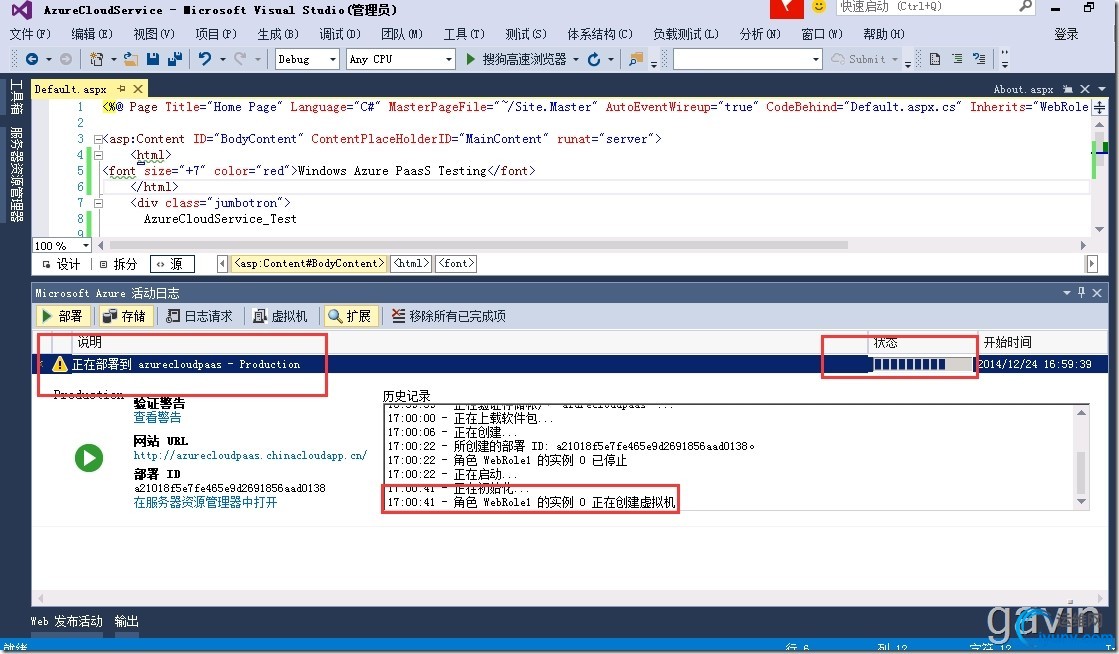Click 移除所有已完成项 button

click(449, 316)
